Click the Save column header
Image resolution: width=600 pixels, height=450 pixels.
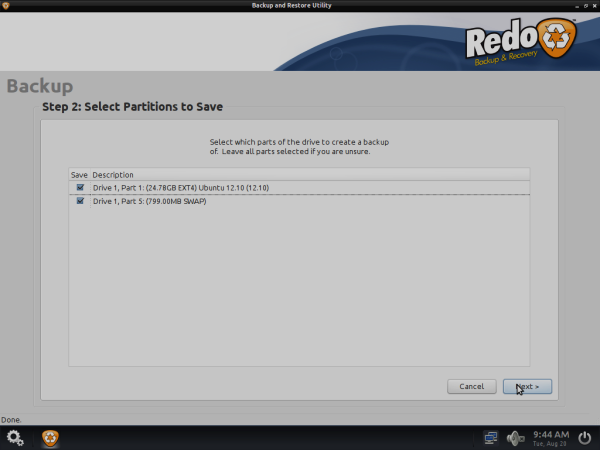tap(79, 174)
